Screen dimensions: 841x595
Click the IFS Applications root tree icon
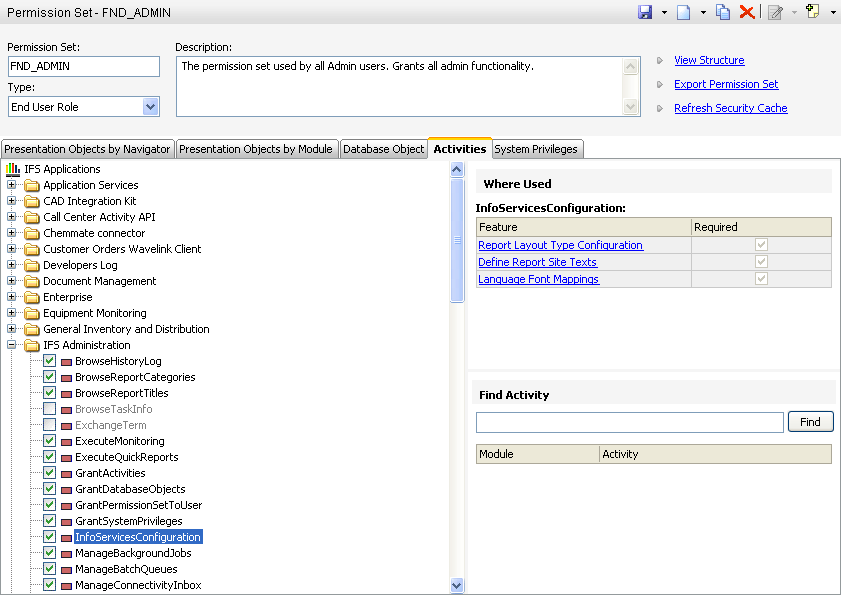tap(13, 169)
